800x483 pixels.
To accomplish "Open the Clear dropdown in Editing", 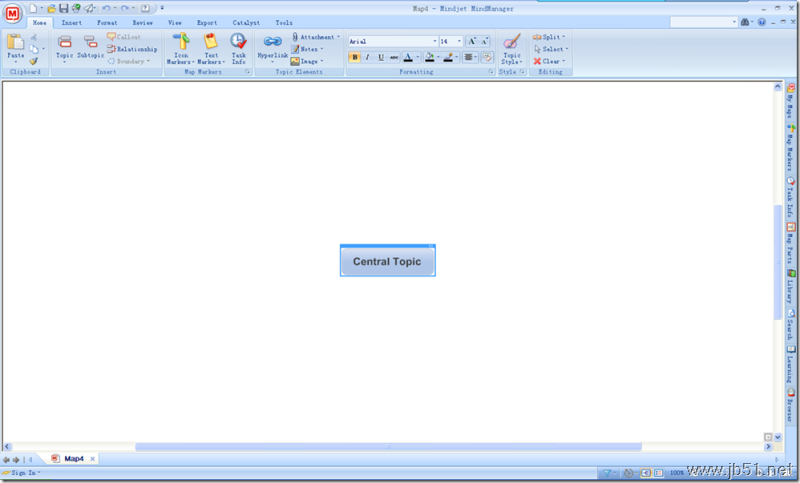I will coord(549,61).
